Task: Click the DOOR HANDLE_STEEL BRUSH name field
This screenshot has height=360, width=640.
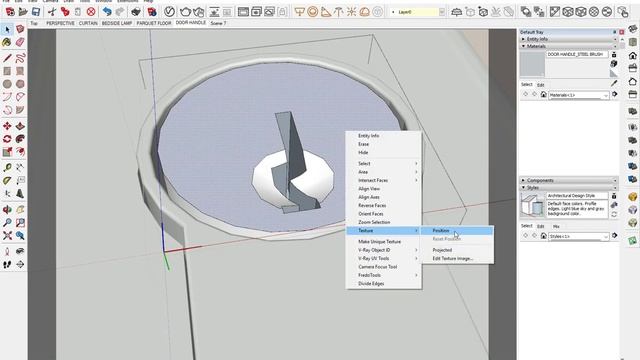Action: [577, 54]
